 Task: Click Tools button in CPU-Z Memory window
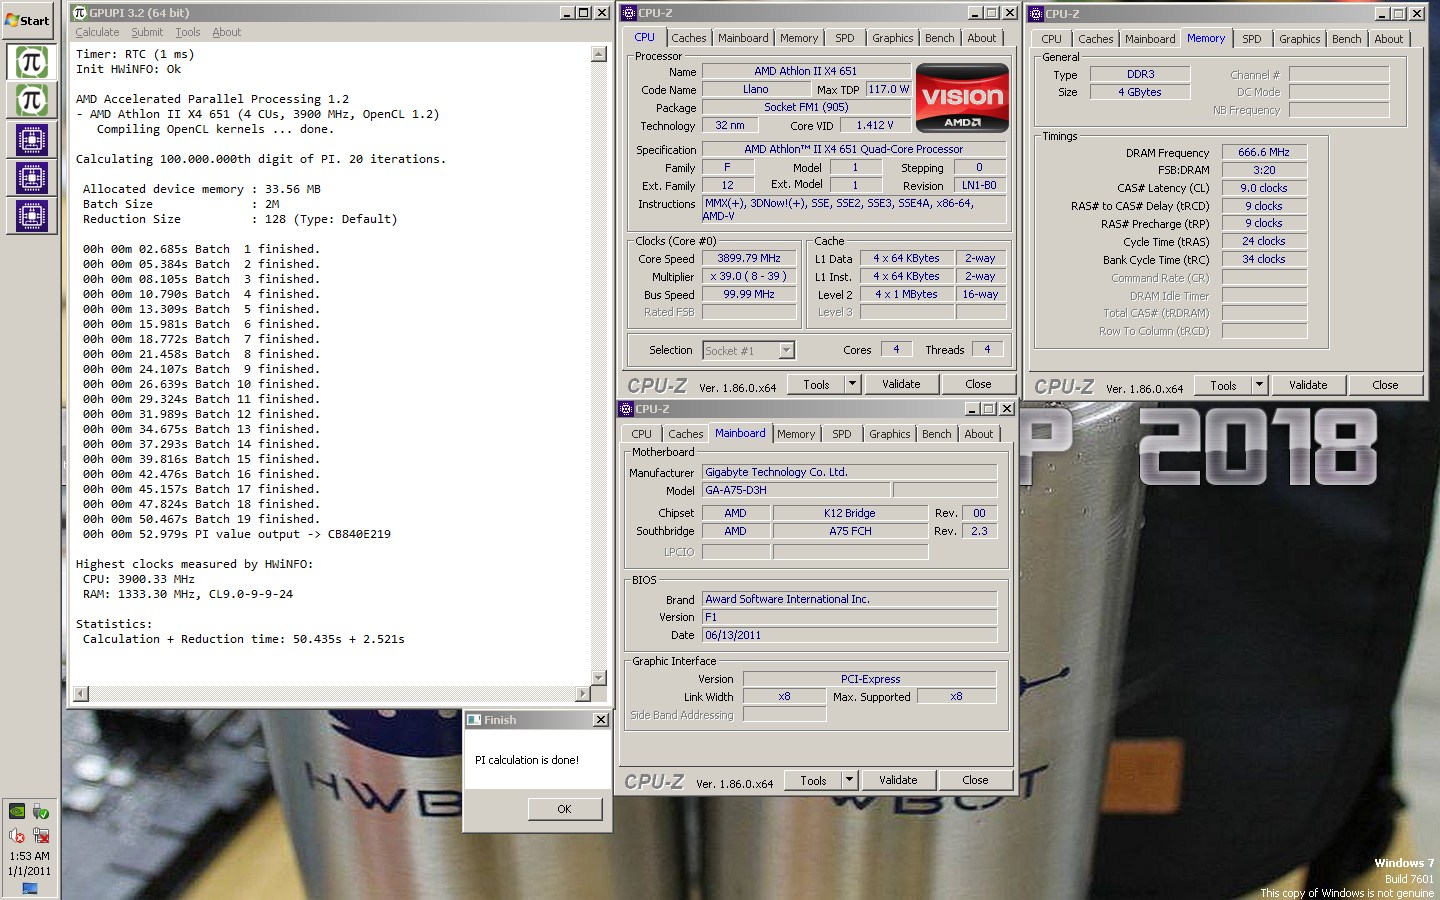[x=1223, y=385]
